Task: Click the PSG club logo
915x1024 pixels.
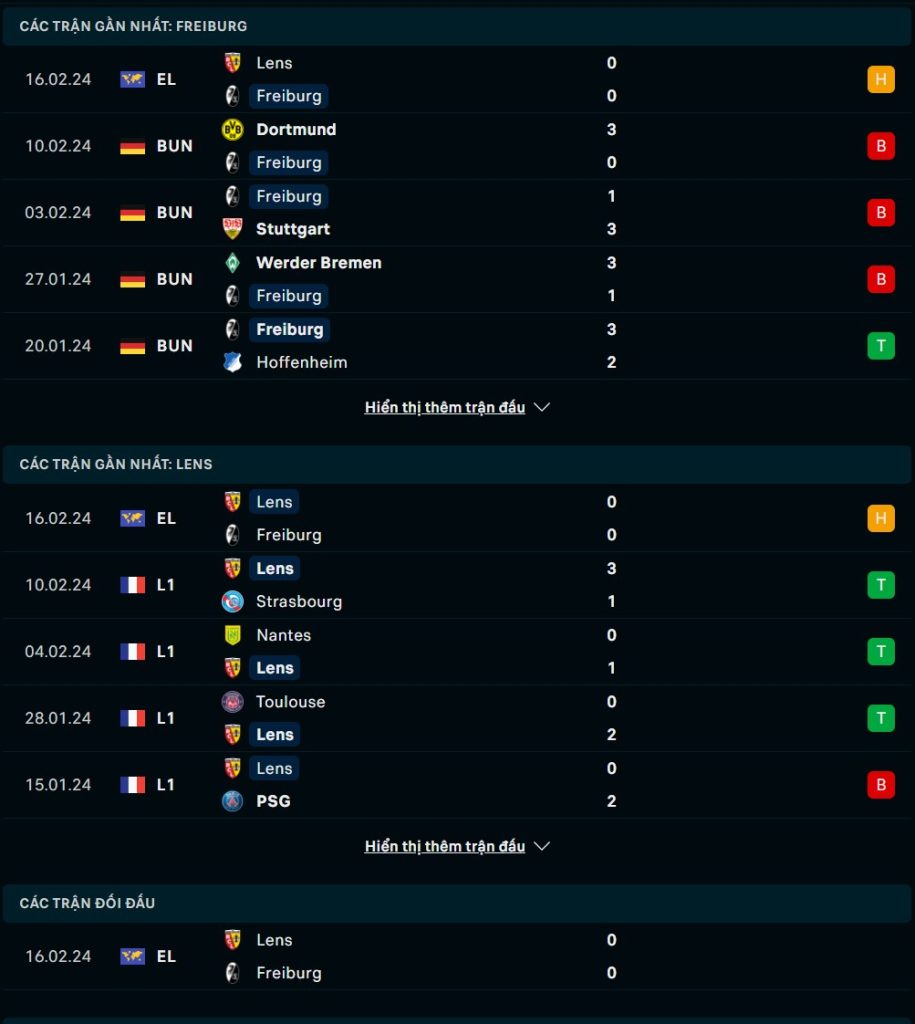Action: (233, 801)
